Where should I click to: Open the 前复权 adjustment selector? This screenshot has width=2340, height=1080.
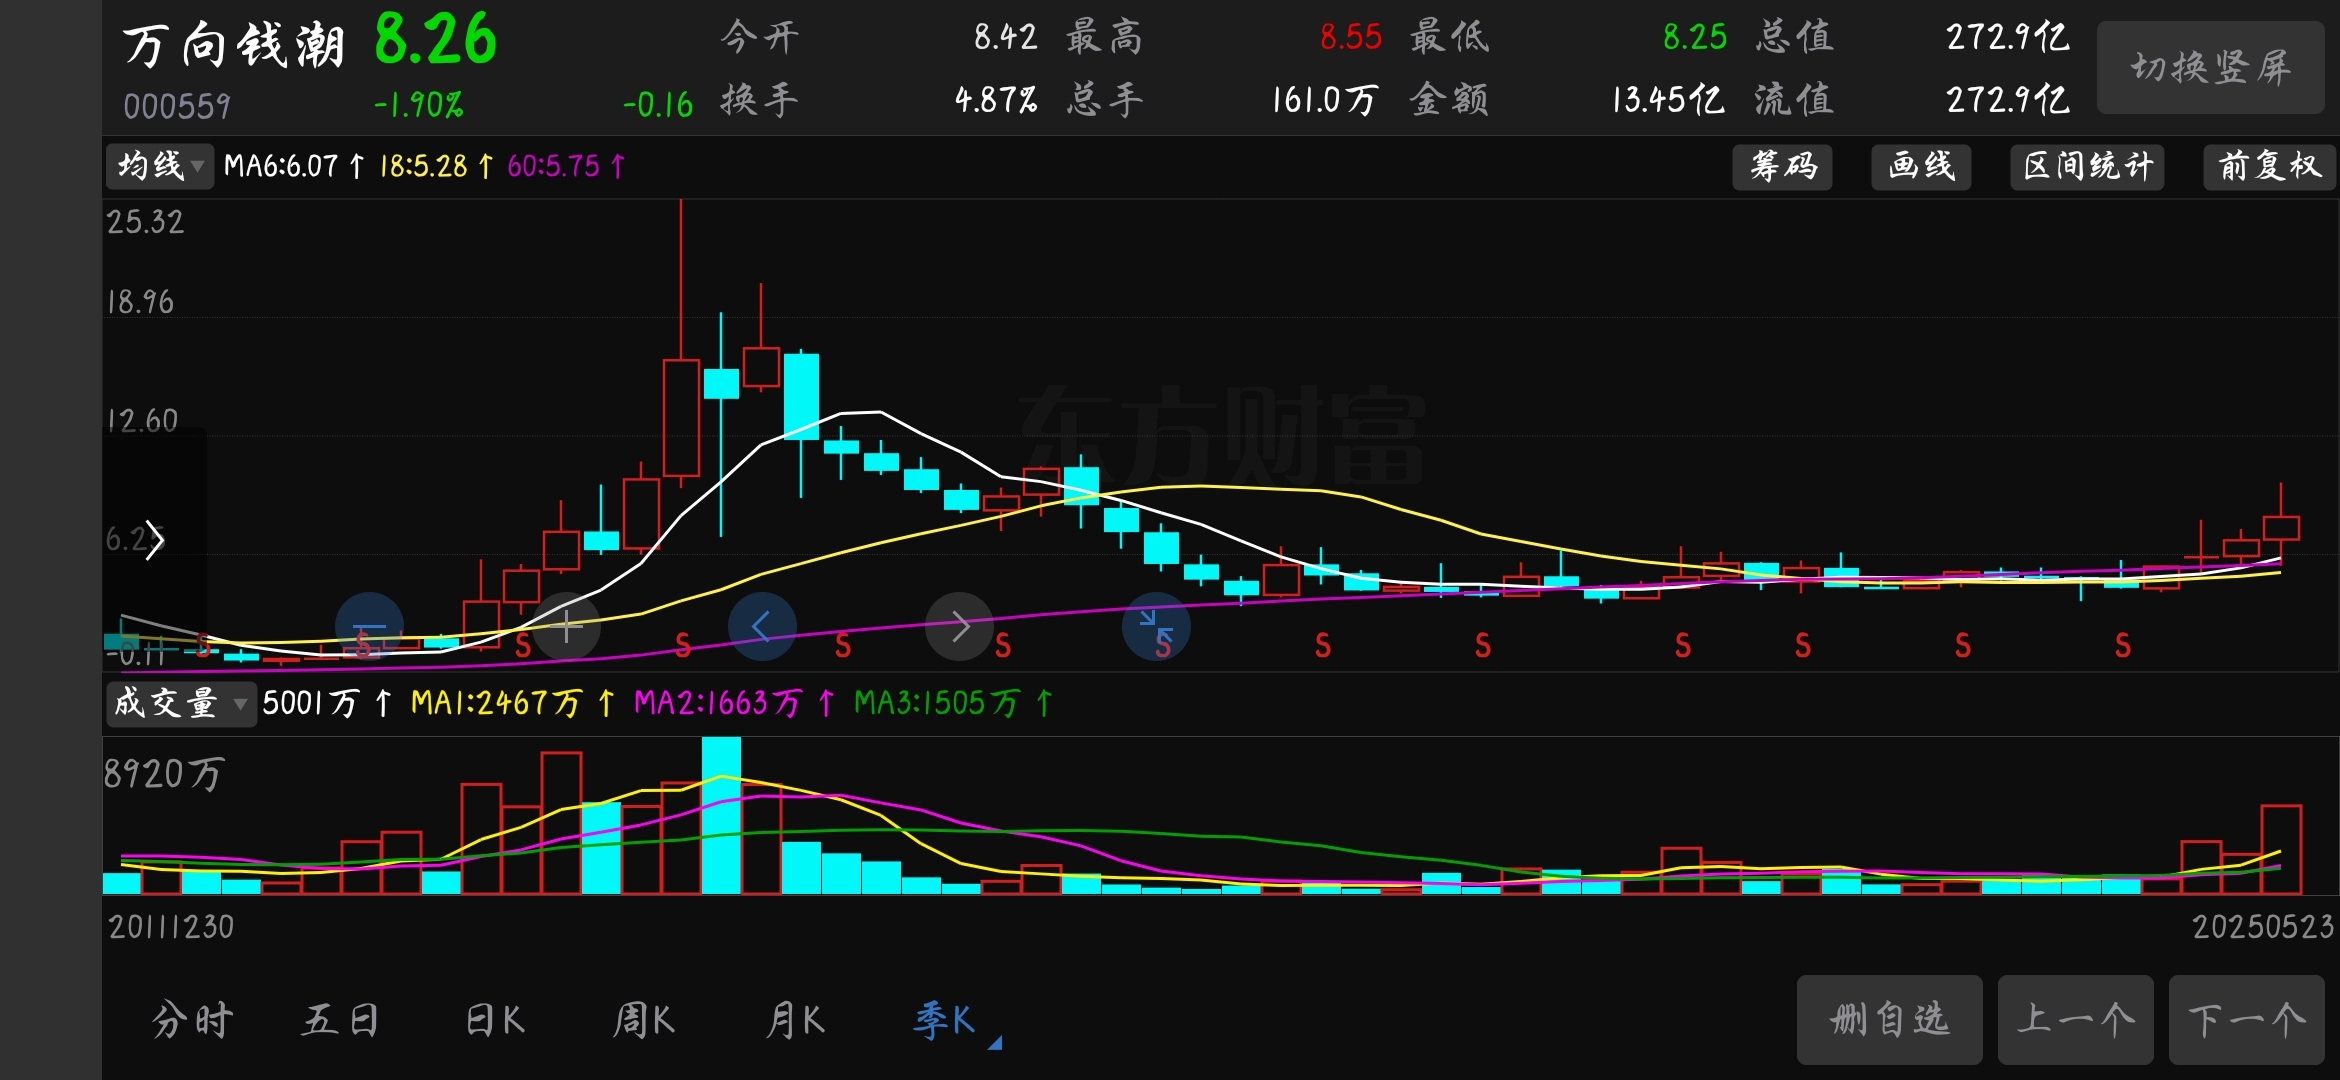pos(2269,166)
